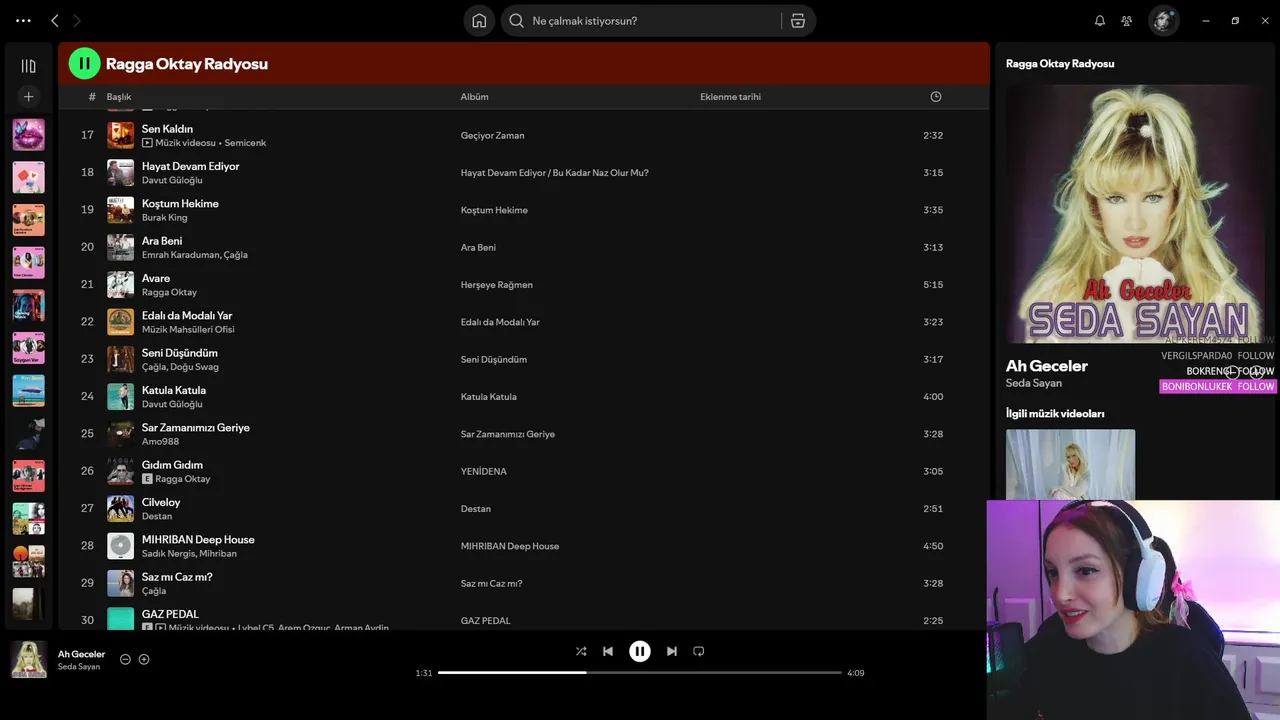Open artist Destan under Cilveloy

157,516
